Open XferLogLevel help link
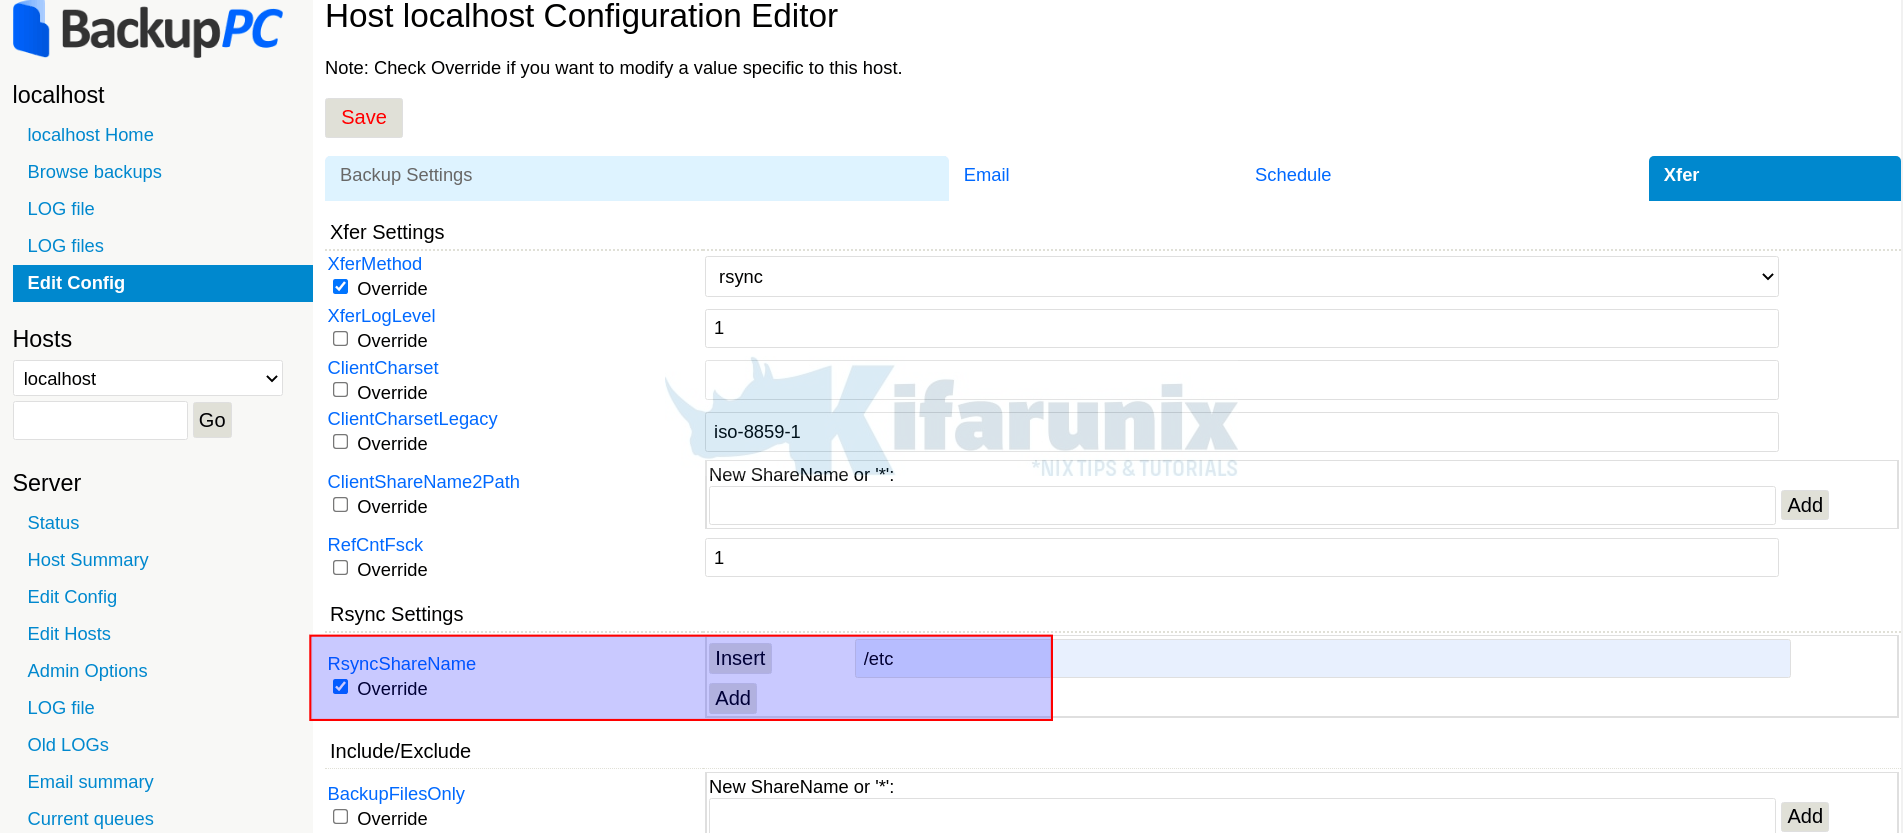 381,316
